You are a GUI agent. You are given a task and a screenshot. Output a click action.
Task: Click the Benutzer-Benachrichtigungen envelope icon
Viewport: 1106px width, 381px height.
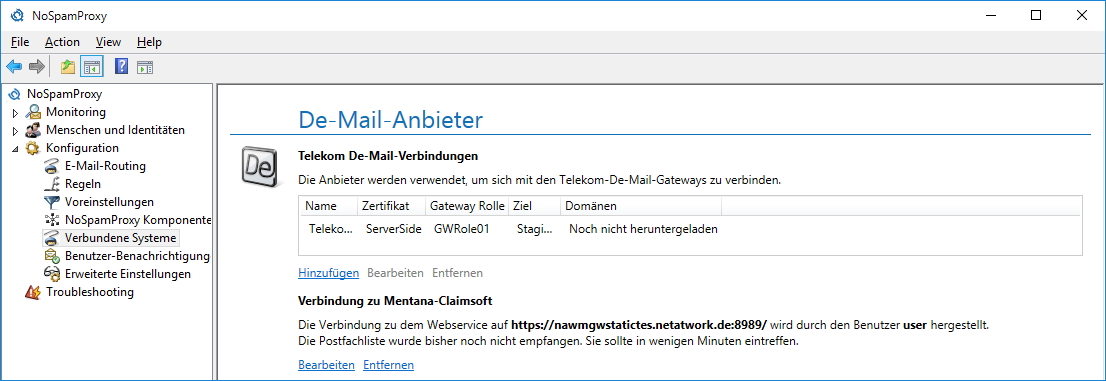[x=51, y=255]
